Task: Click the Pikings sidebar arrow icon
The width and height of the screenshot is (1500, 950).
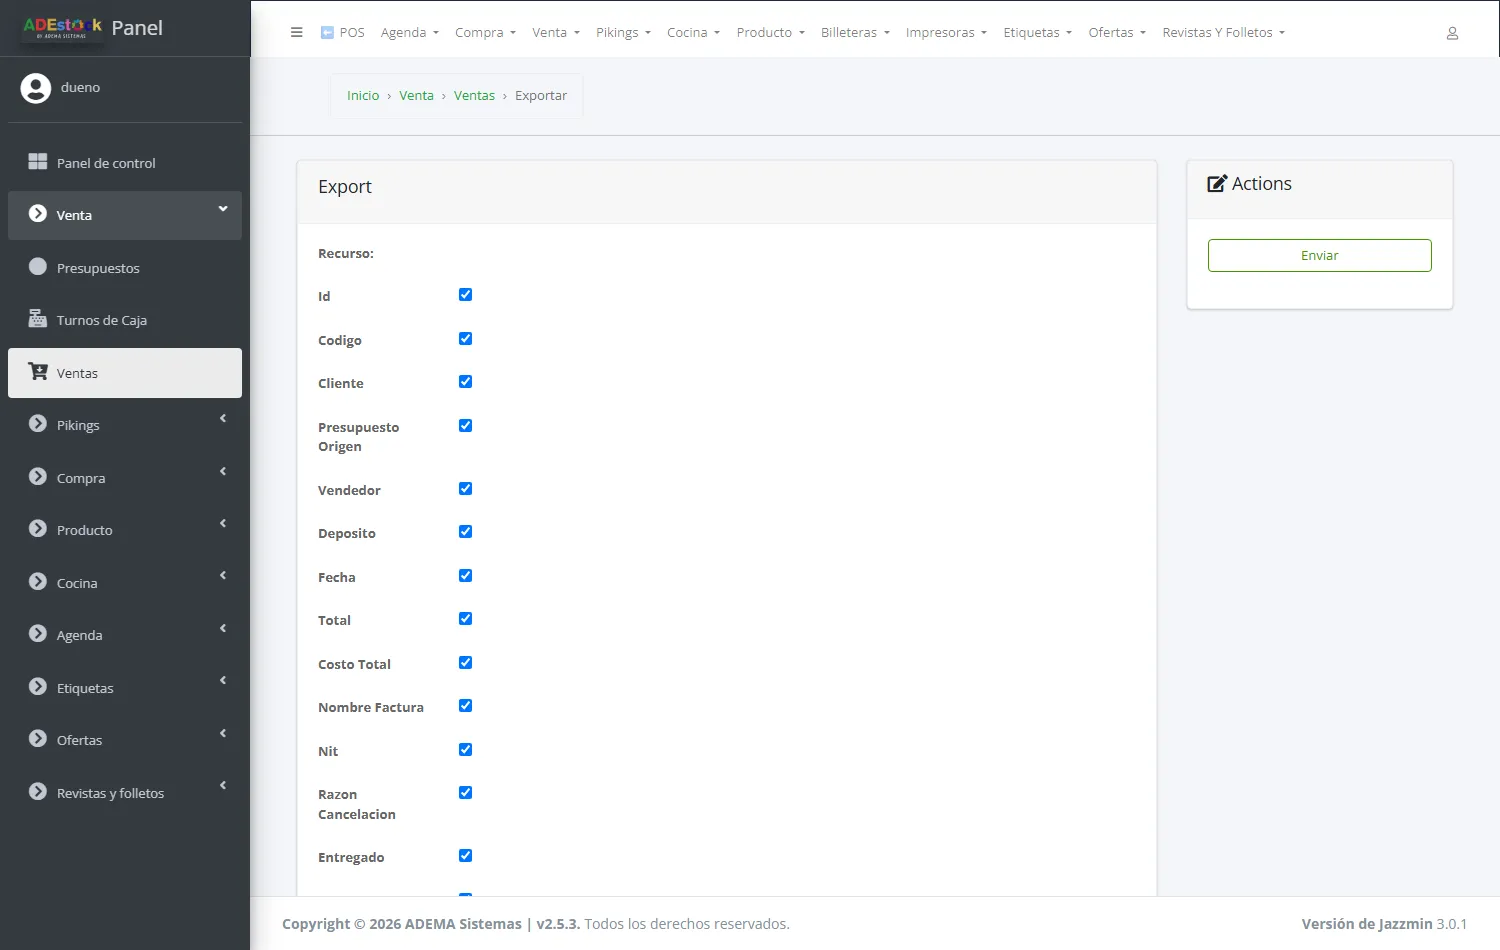Action: (38, 424)
